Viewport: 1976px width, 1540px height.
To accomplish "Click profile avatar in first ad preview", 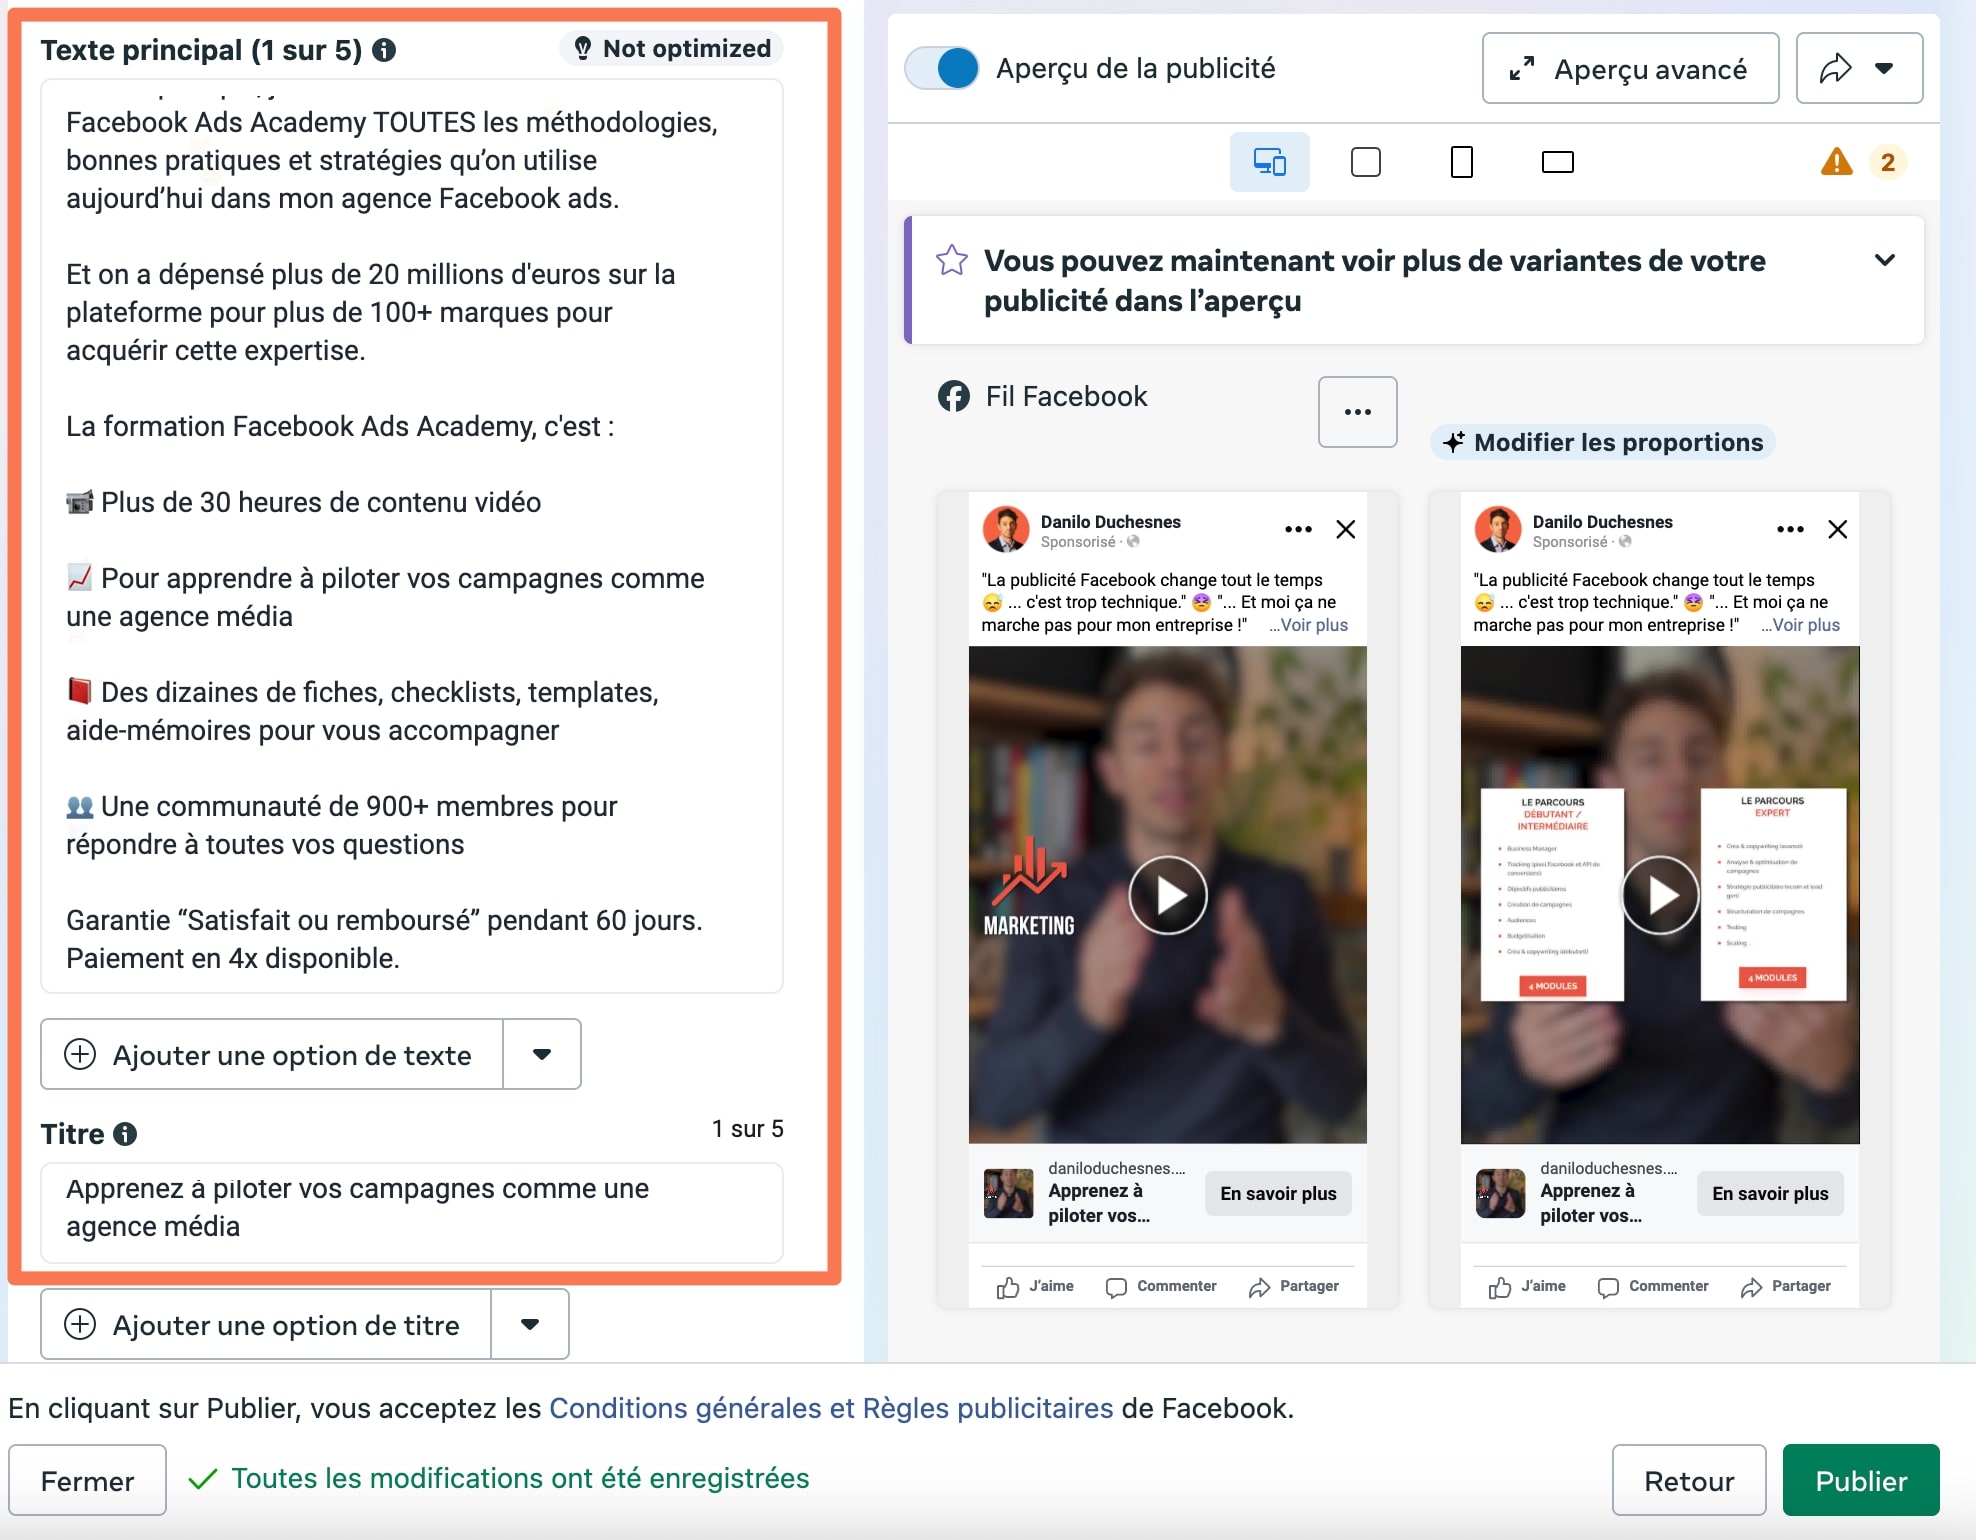I will pyautogui.click(x=1005, y=529).
